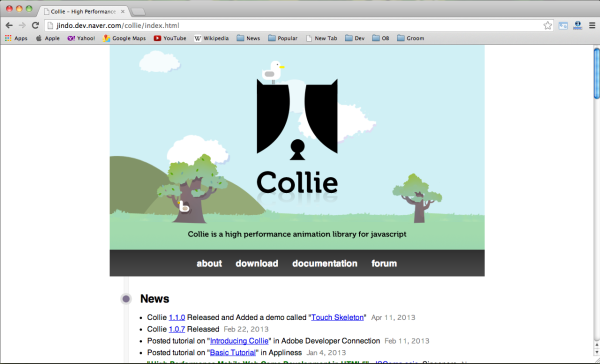Open the forum navigation item
Image resolution: width=600 pixels, height=364 pixels.
point(384,263)
